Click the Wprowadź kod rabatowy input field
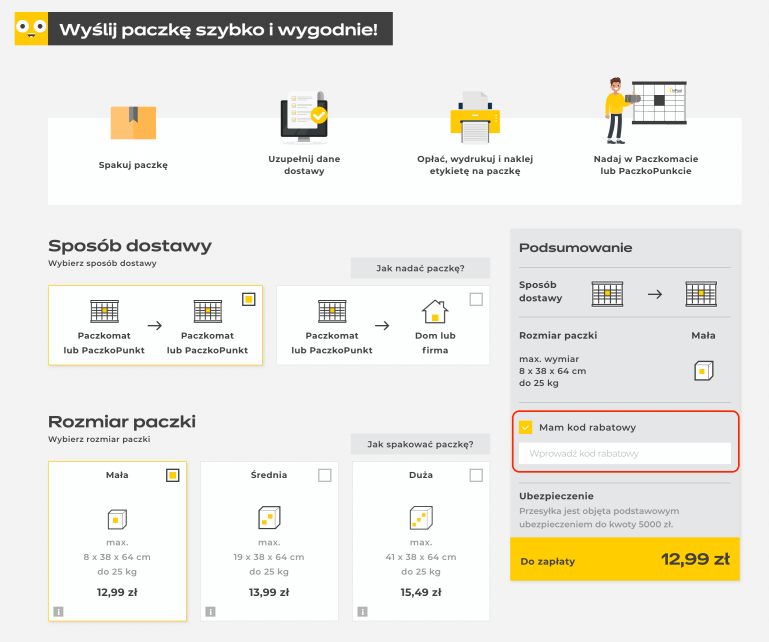 pos(625,454)
